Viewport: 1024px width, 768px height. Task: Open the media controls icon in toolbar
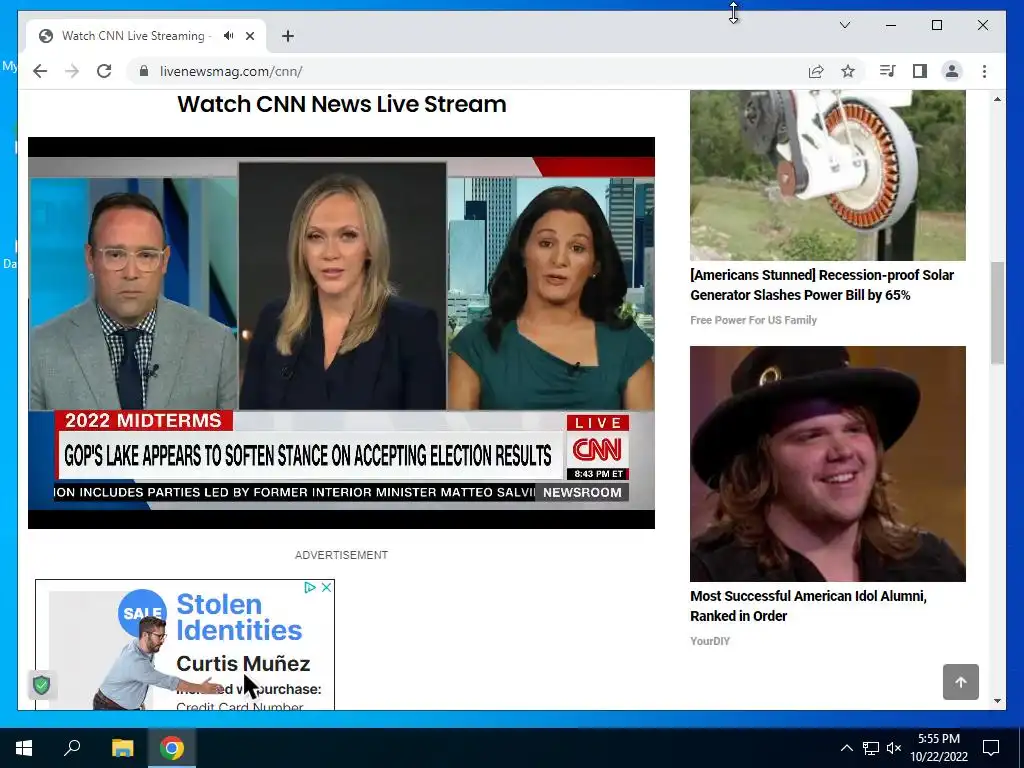point(887,71)
